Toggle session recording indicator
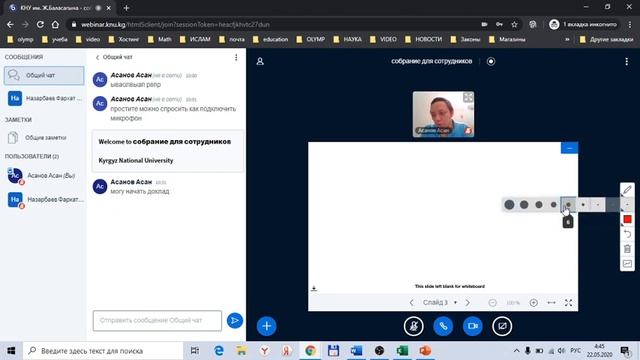This screenshot has width=640, height=360. click(491, 61)
